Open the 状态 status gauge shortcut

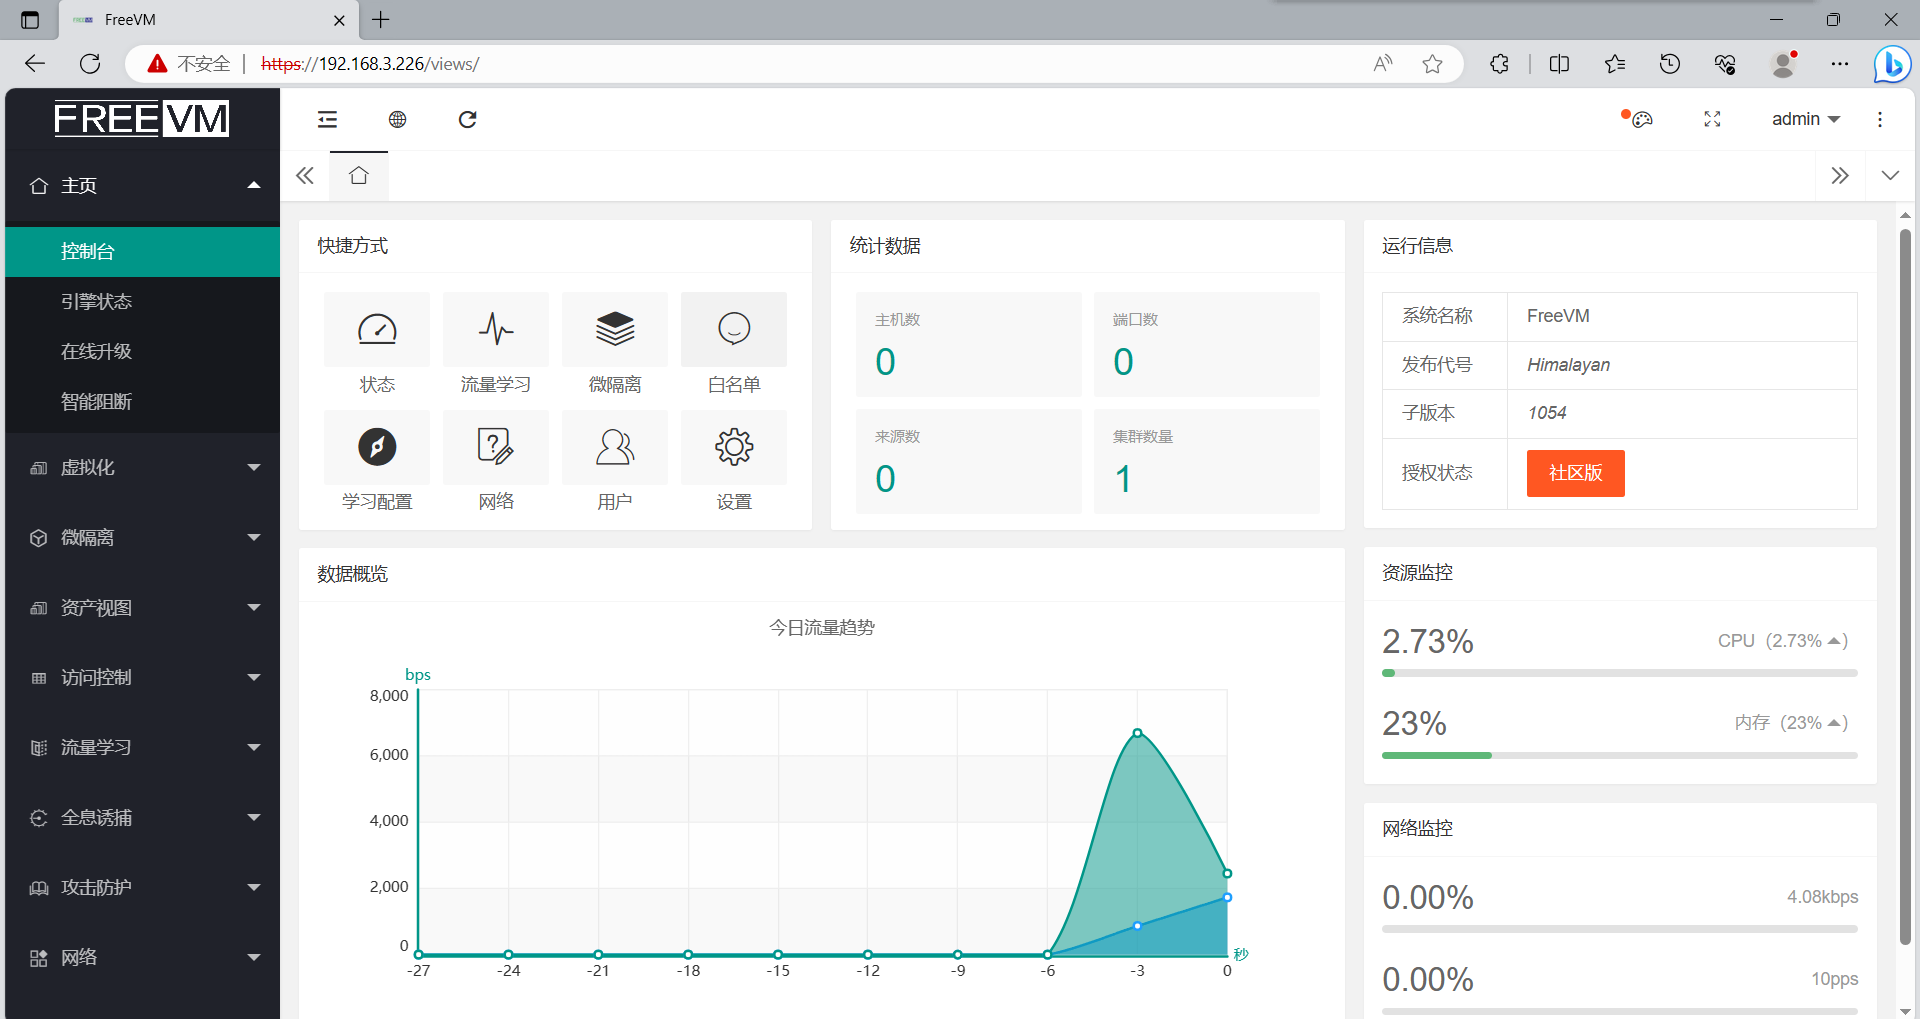pyautogui.click(x=377, y=329)
